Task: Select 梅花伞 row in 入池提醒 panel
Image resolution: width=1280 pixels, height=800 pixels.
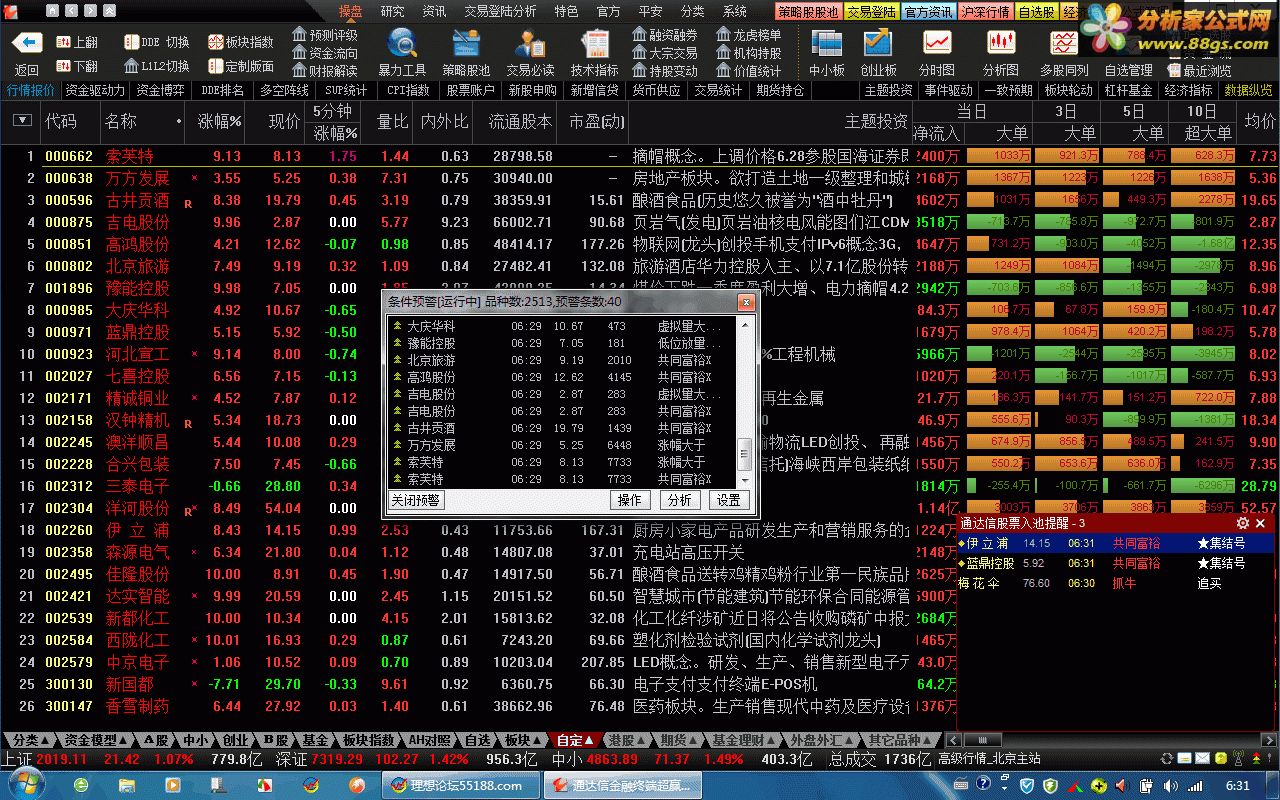Action: click(x=1116, y=583)
